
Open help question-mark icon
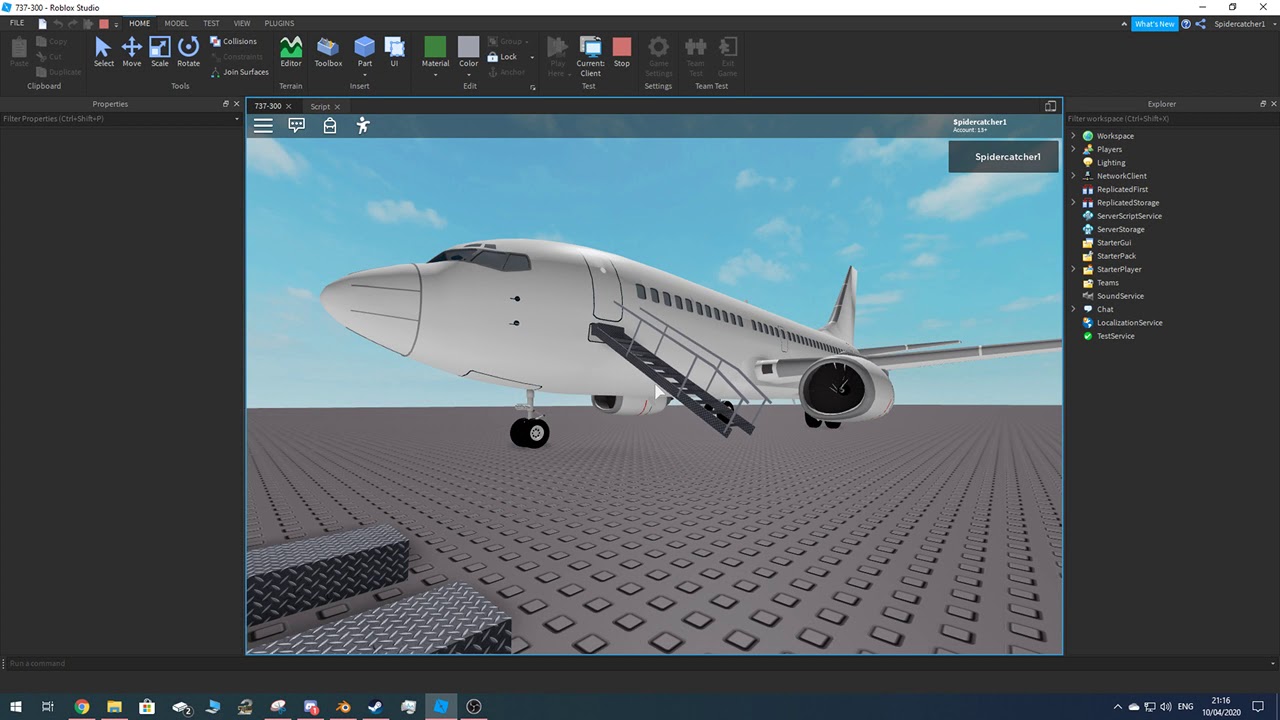pyautogui.click(x=1186, y=23)
